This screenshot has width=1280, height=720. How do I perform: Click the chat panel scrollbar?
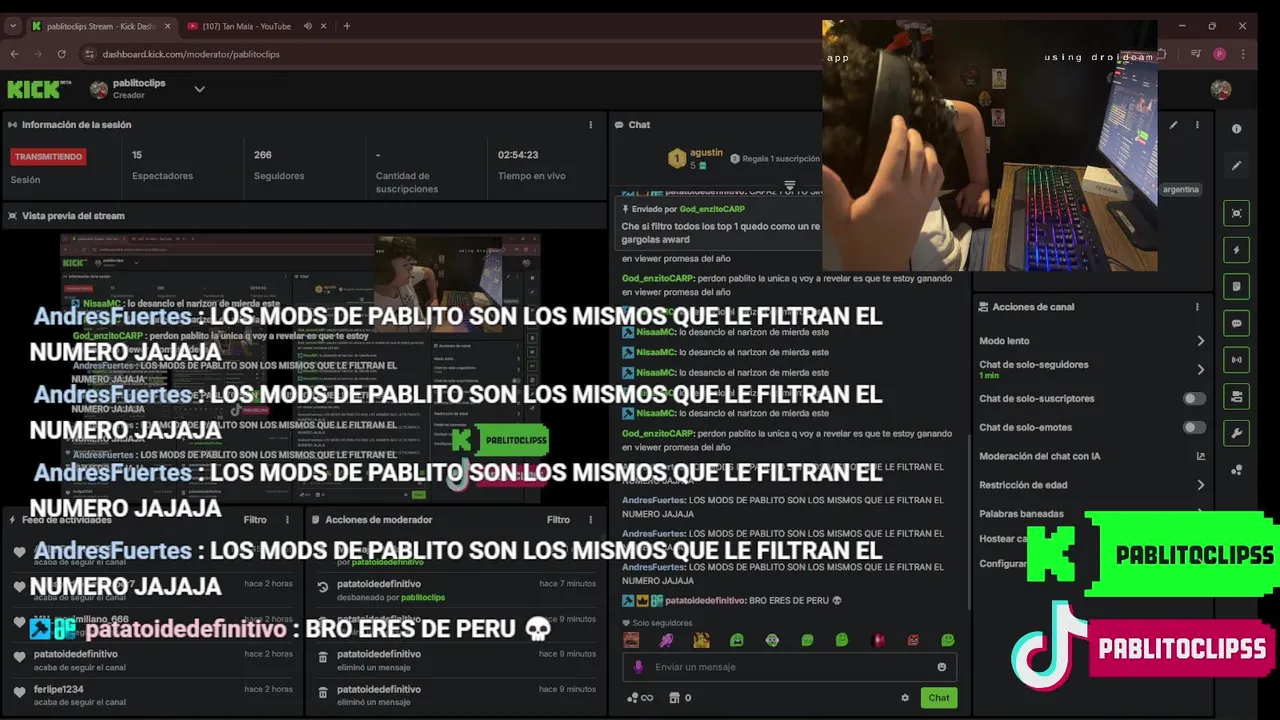point(968,520)
